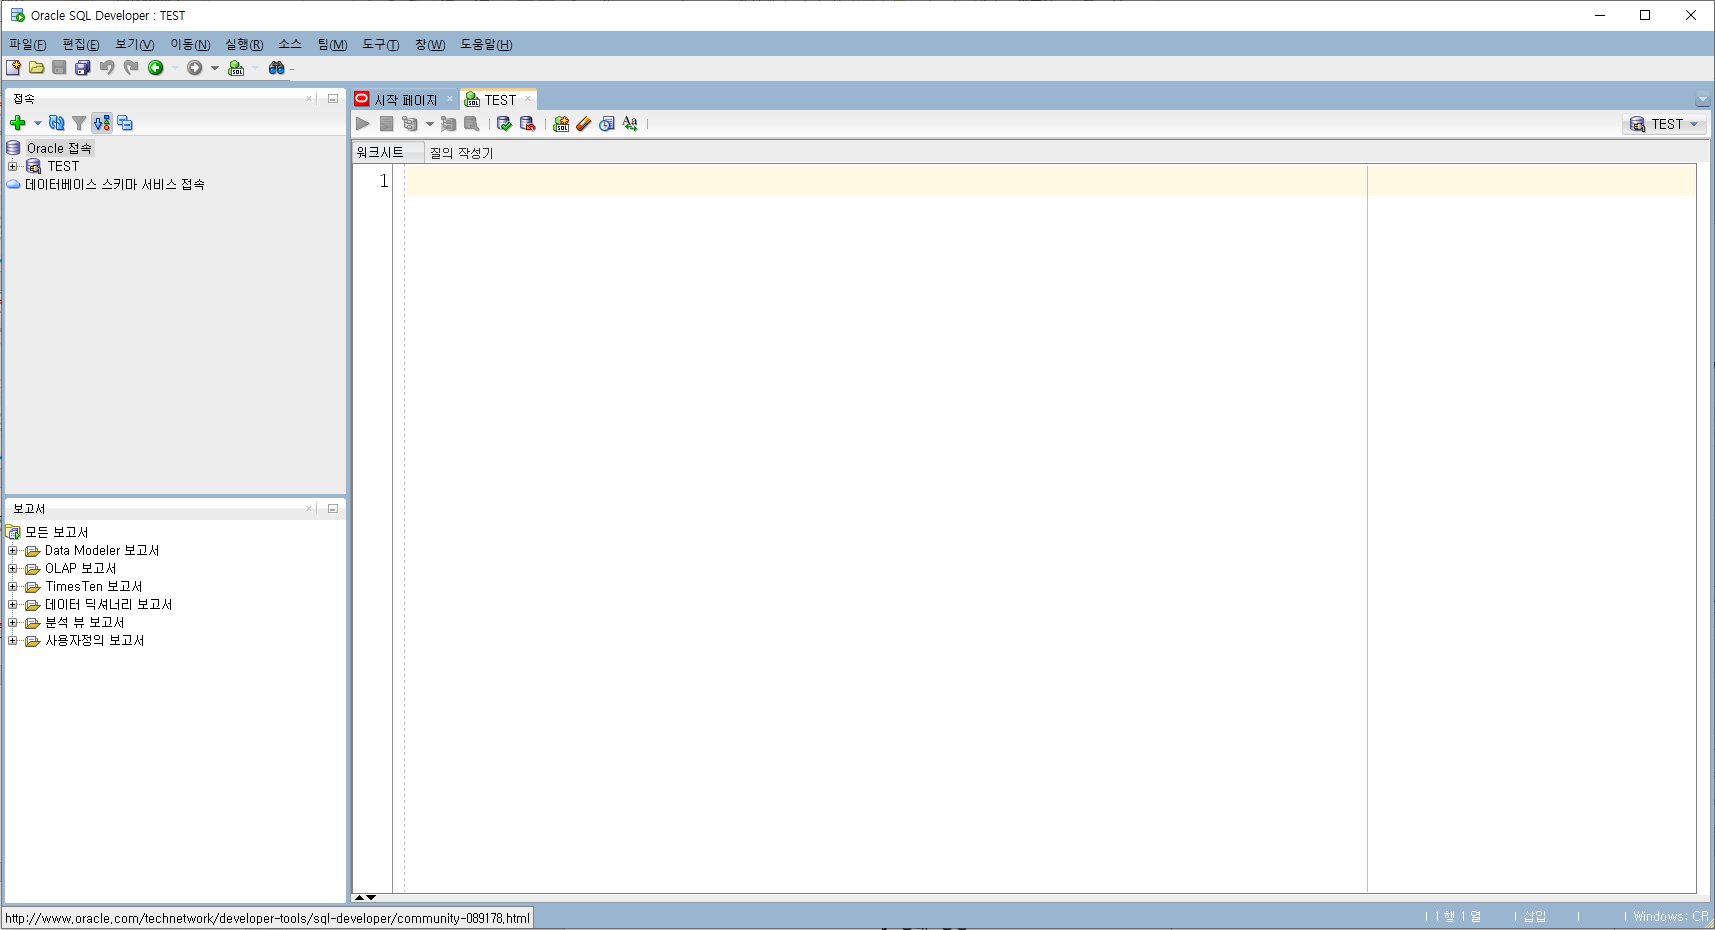
Task: Navigate back with the green arrow
Action: point(156,68)
